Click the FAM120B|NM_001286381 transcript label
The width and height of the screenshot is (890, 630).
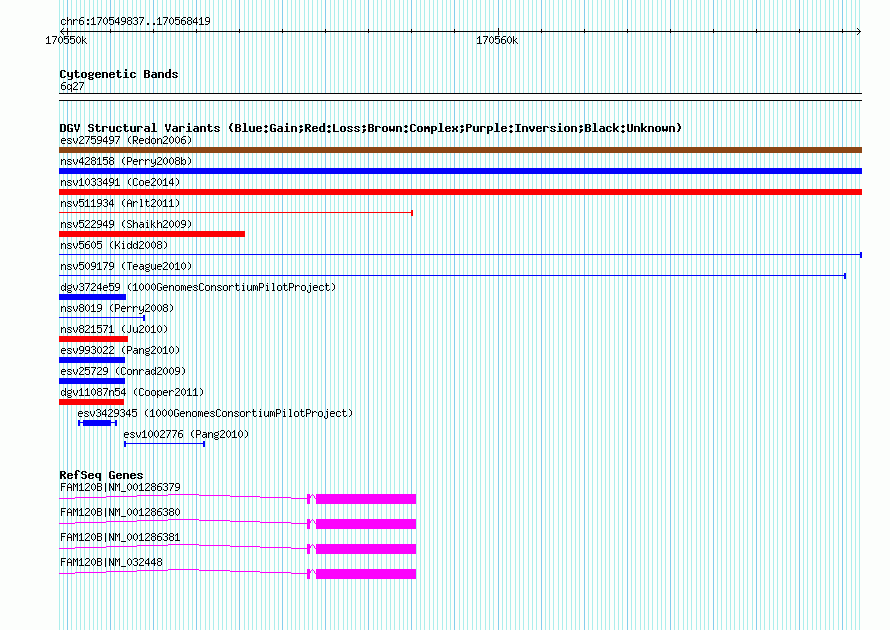coord(120,537)
